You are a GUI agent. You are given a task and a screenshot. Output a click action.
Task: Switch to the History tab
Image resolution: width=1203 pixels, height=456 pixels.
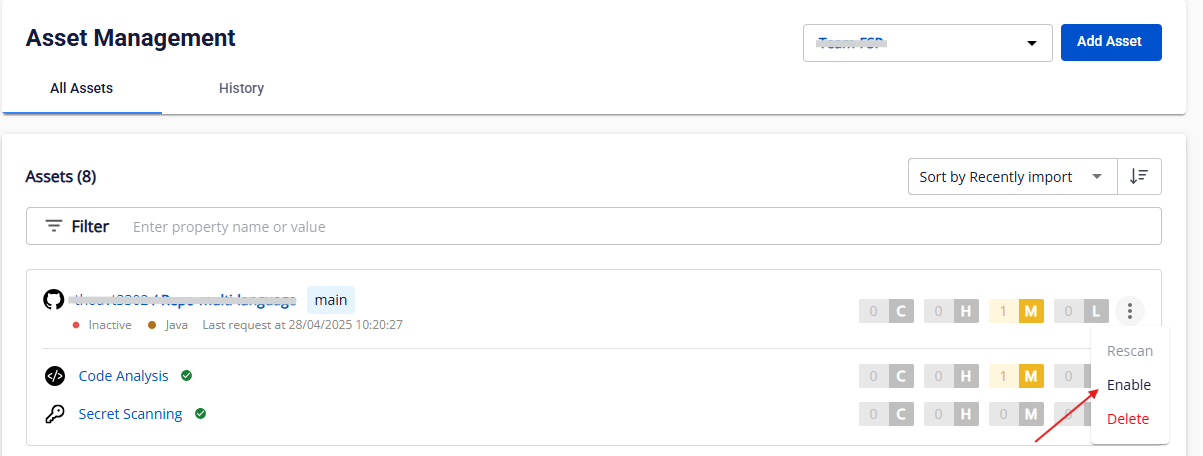click(241, 88)
